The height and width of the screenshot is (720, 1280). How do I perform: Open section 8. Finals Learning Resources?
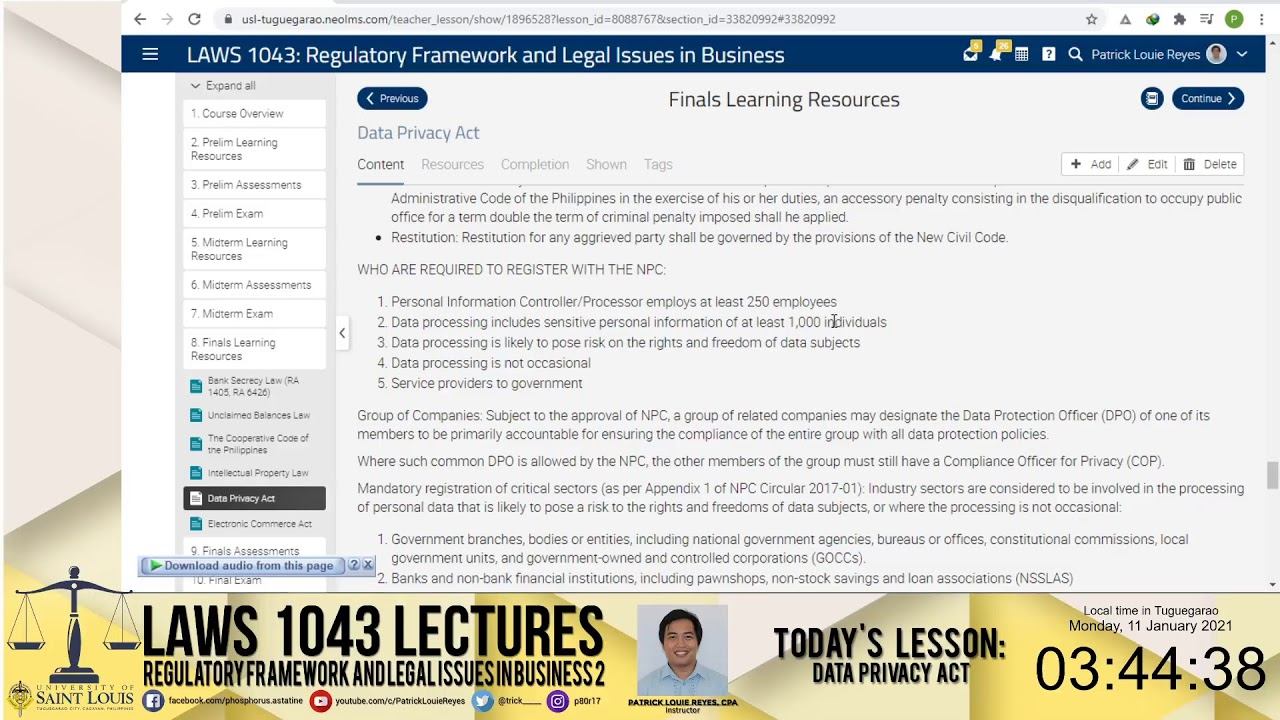(x=254, y=349)
